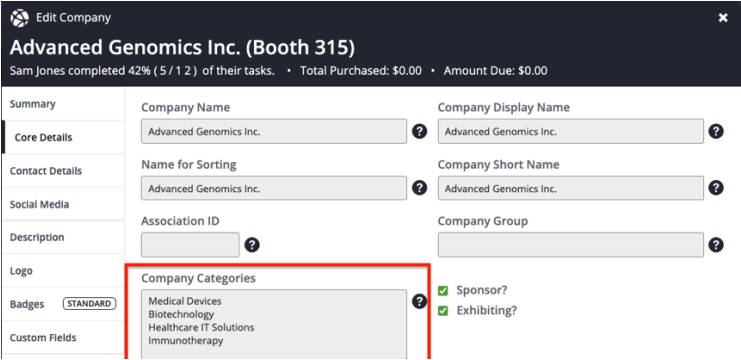Open the Custom Fields tab

[x=63, y=338]
